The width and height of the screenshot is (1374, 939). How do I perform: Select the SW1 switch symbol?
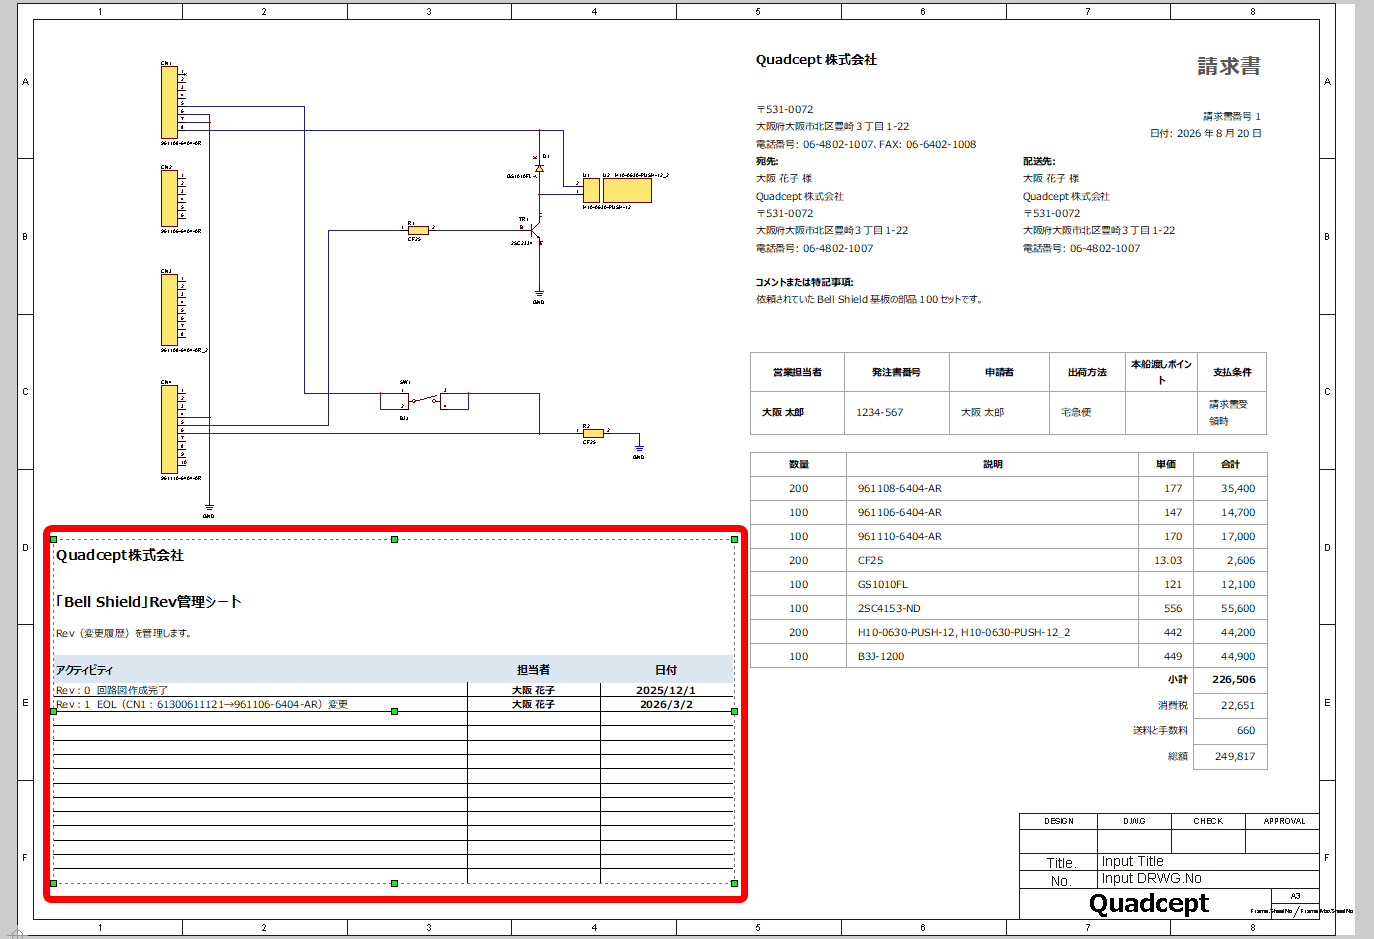click(x=424, y=401)
